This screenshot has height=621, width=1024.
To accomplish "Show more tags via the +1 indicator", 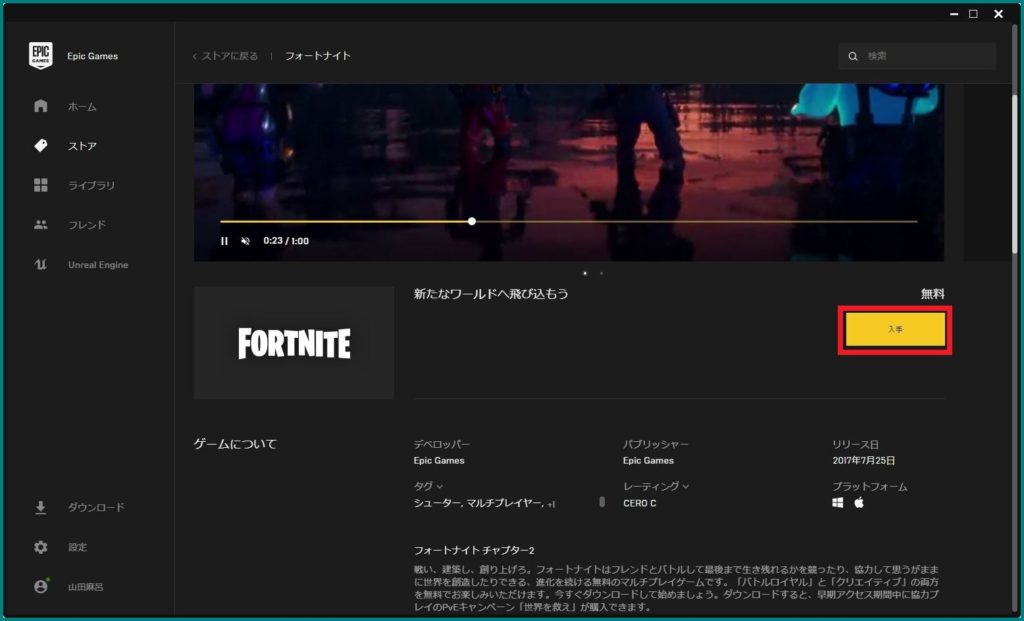I will (x=552, y=504).
